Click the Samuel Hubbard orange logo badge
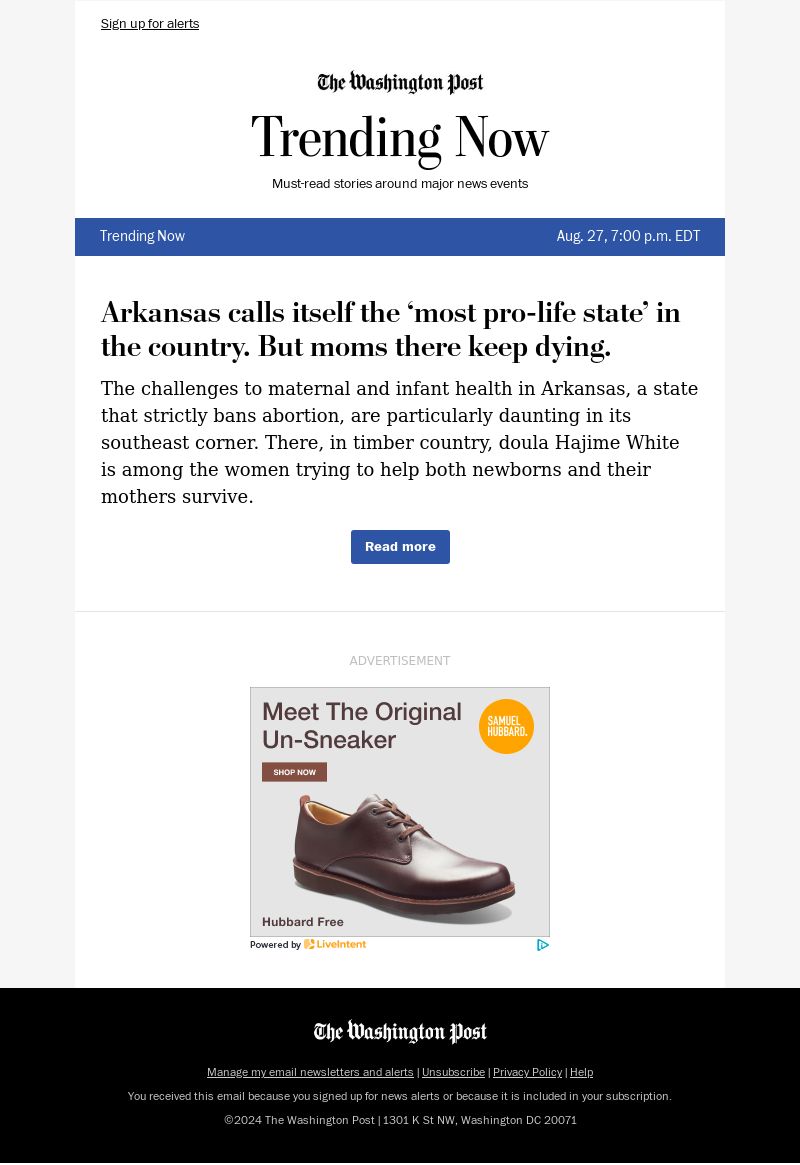This screenshot has height=1165, width=800. 506,726
